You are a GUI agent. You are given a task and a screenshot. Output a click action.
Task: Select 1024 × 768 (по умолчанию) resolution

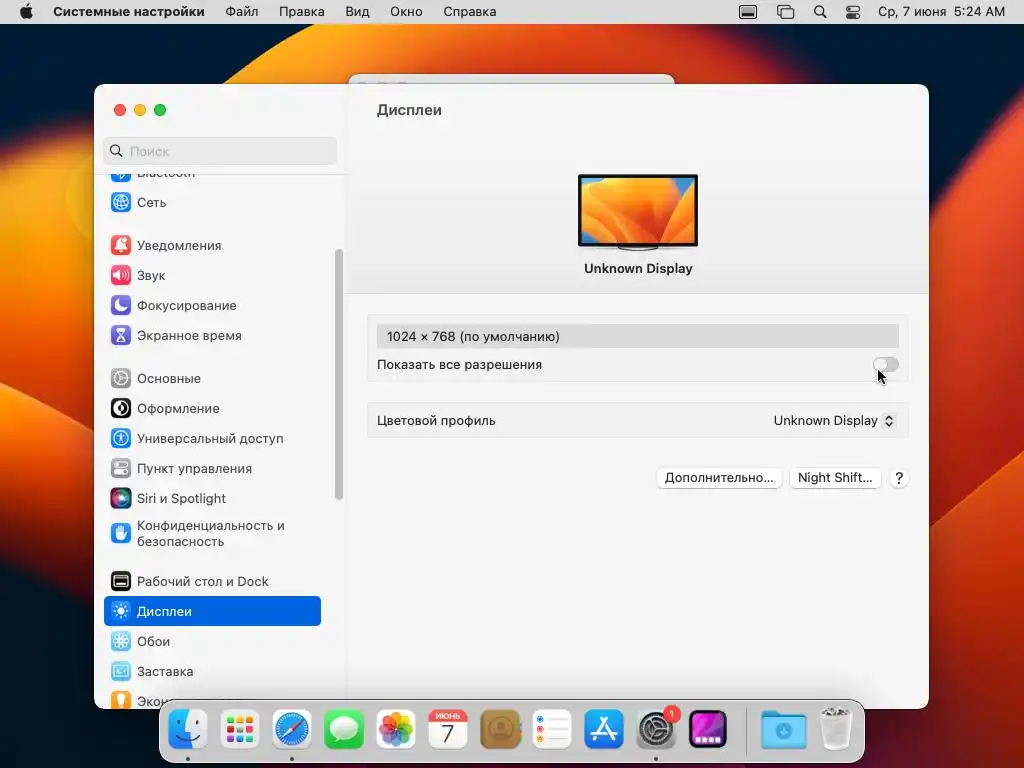[x=638, y=336]
